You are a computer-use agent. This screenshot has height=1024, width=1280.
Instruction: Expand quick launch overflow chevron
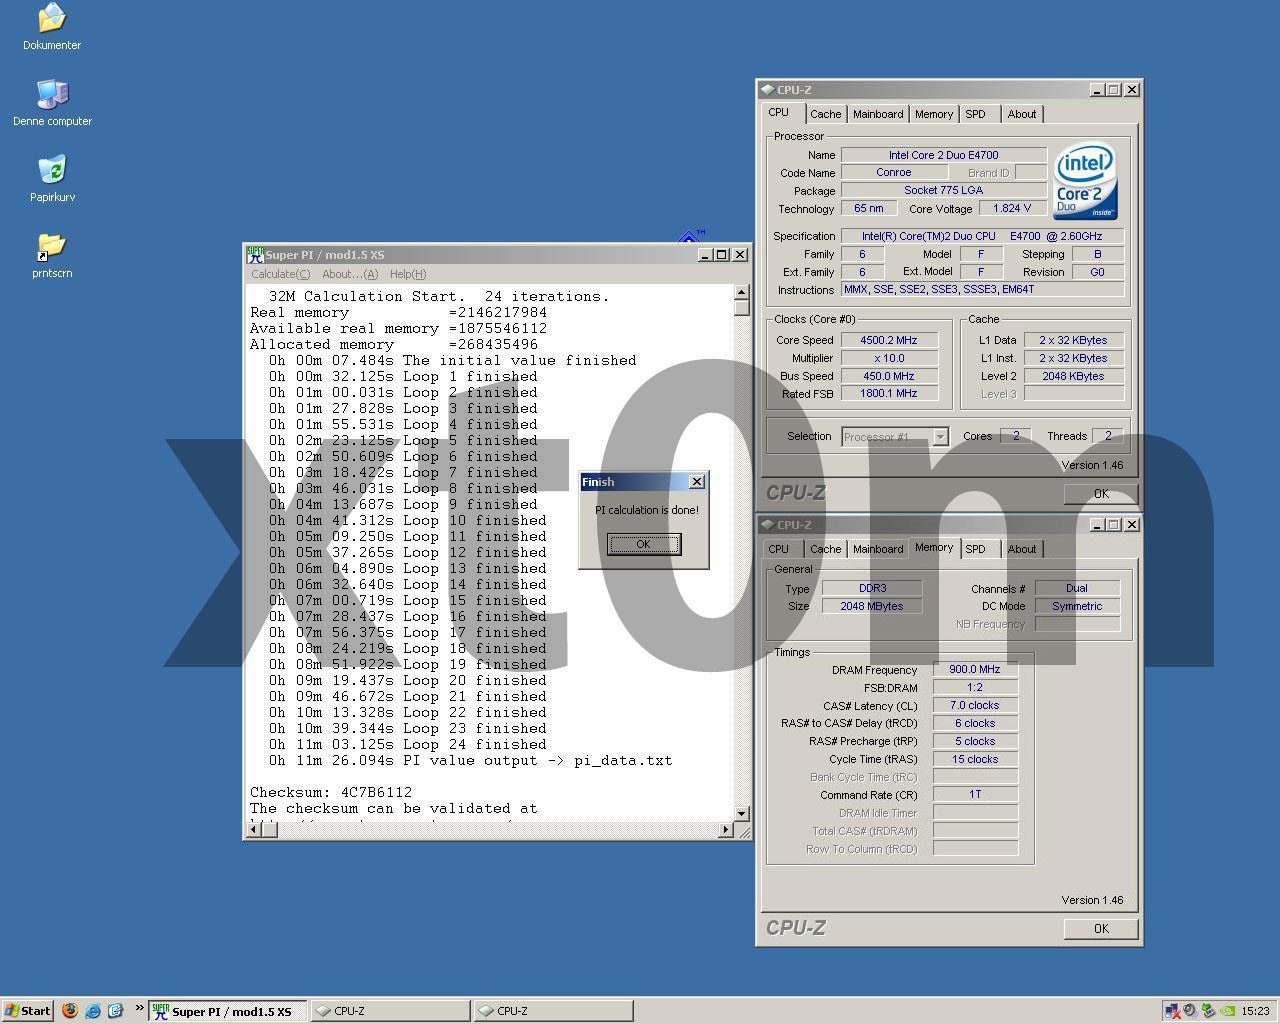point(139,1007)
